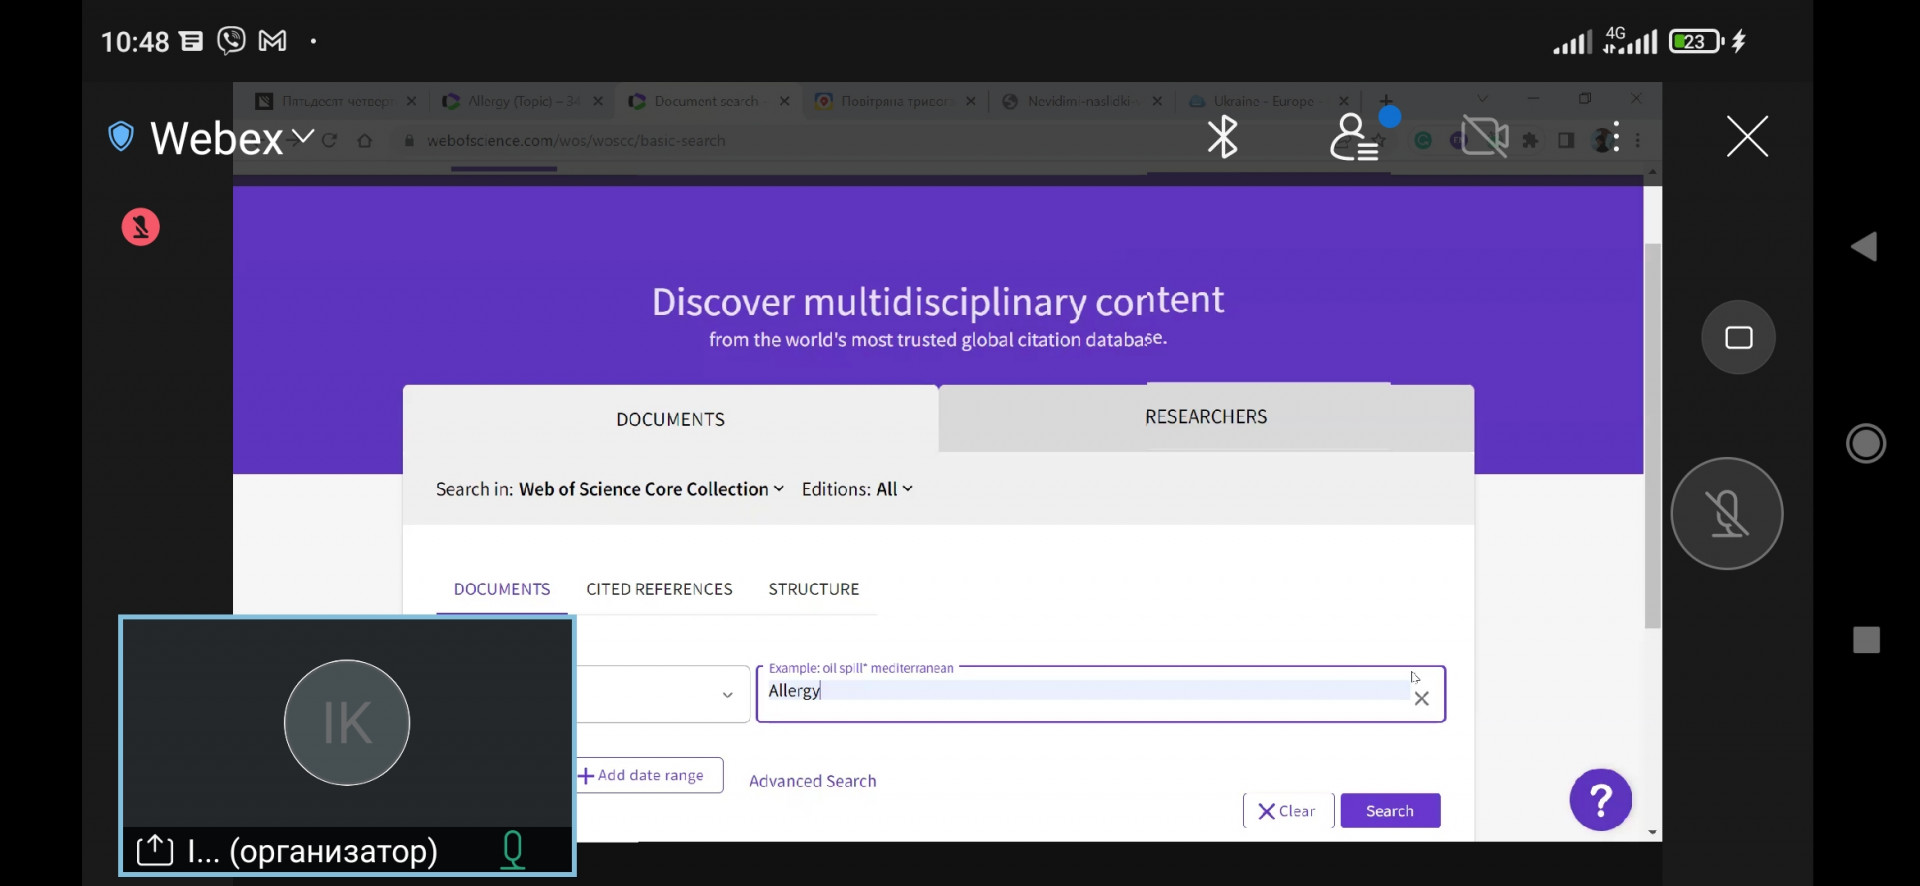Unmute the large microphone button
Viewport: 1920px width, 886px height.
click(x=1726, y=514)
